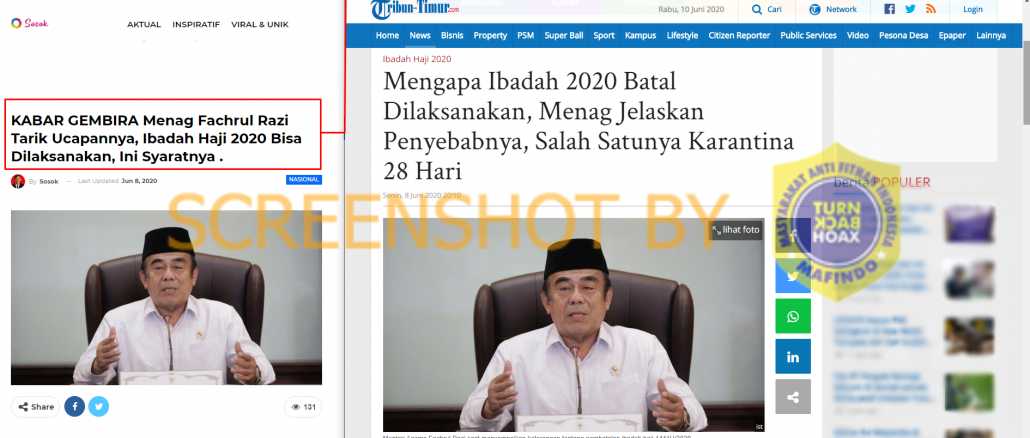
Task: Select the News tab
Action: click(x=420, y=35)
